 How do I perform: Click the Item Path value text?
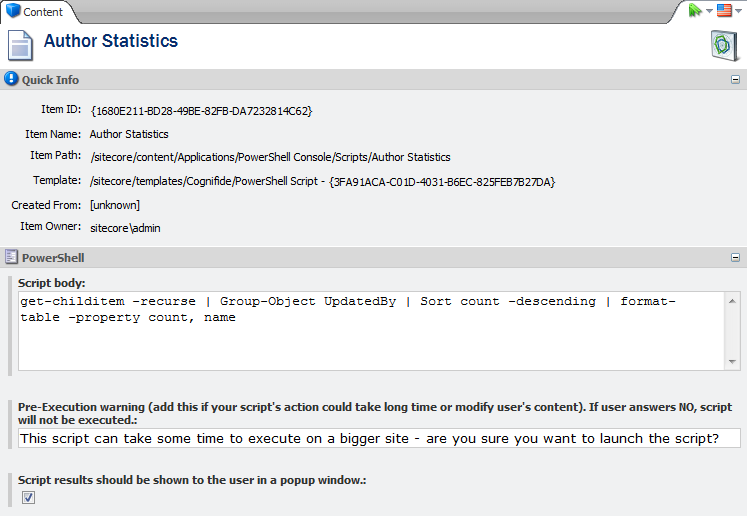click(x=270, y=157)
